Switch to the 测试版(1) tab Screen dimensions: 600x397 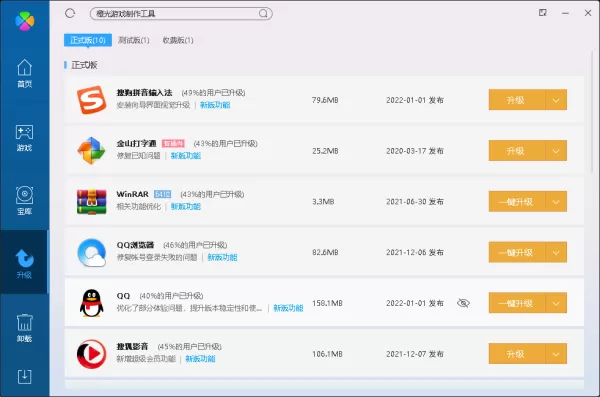coord(134,40)
